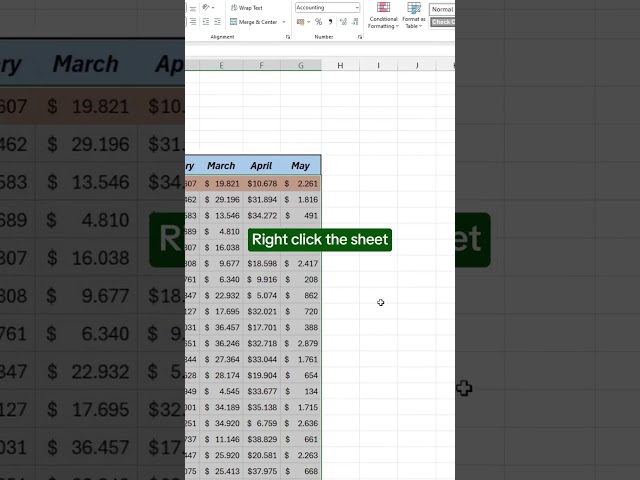Viewport: 640px width, 480px height.
Task: Select the cell showing 2.879
Action: click(x=301, y=343)
